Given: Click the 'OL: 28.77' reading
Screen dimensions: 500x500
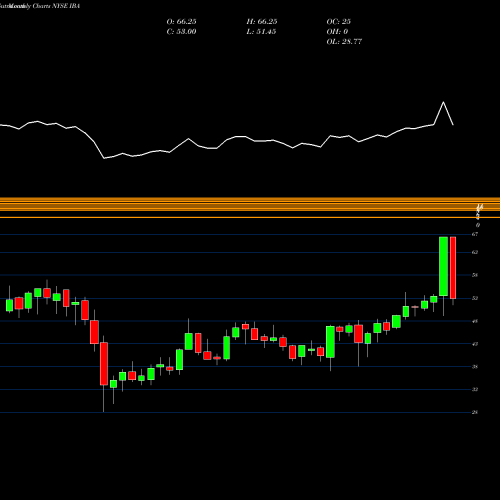Looking at the screenshot, I should point(344,42).
